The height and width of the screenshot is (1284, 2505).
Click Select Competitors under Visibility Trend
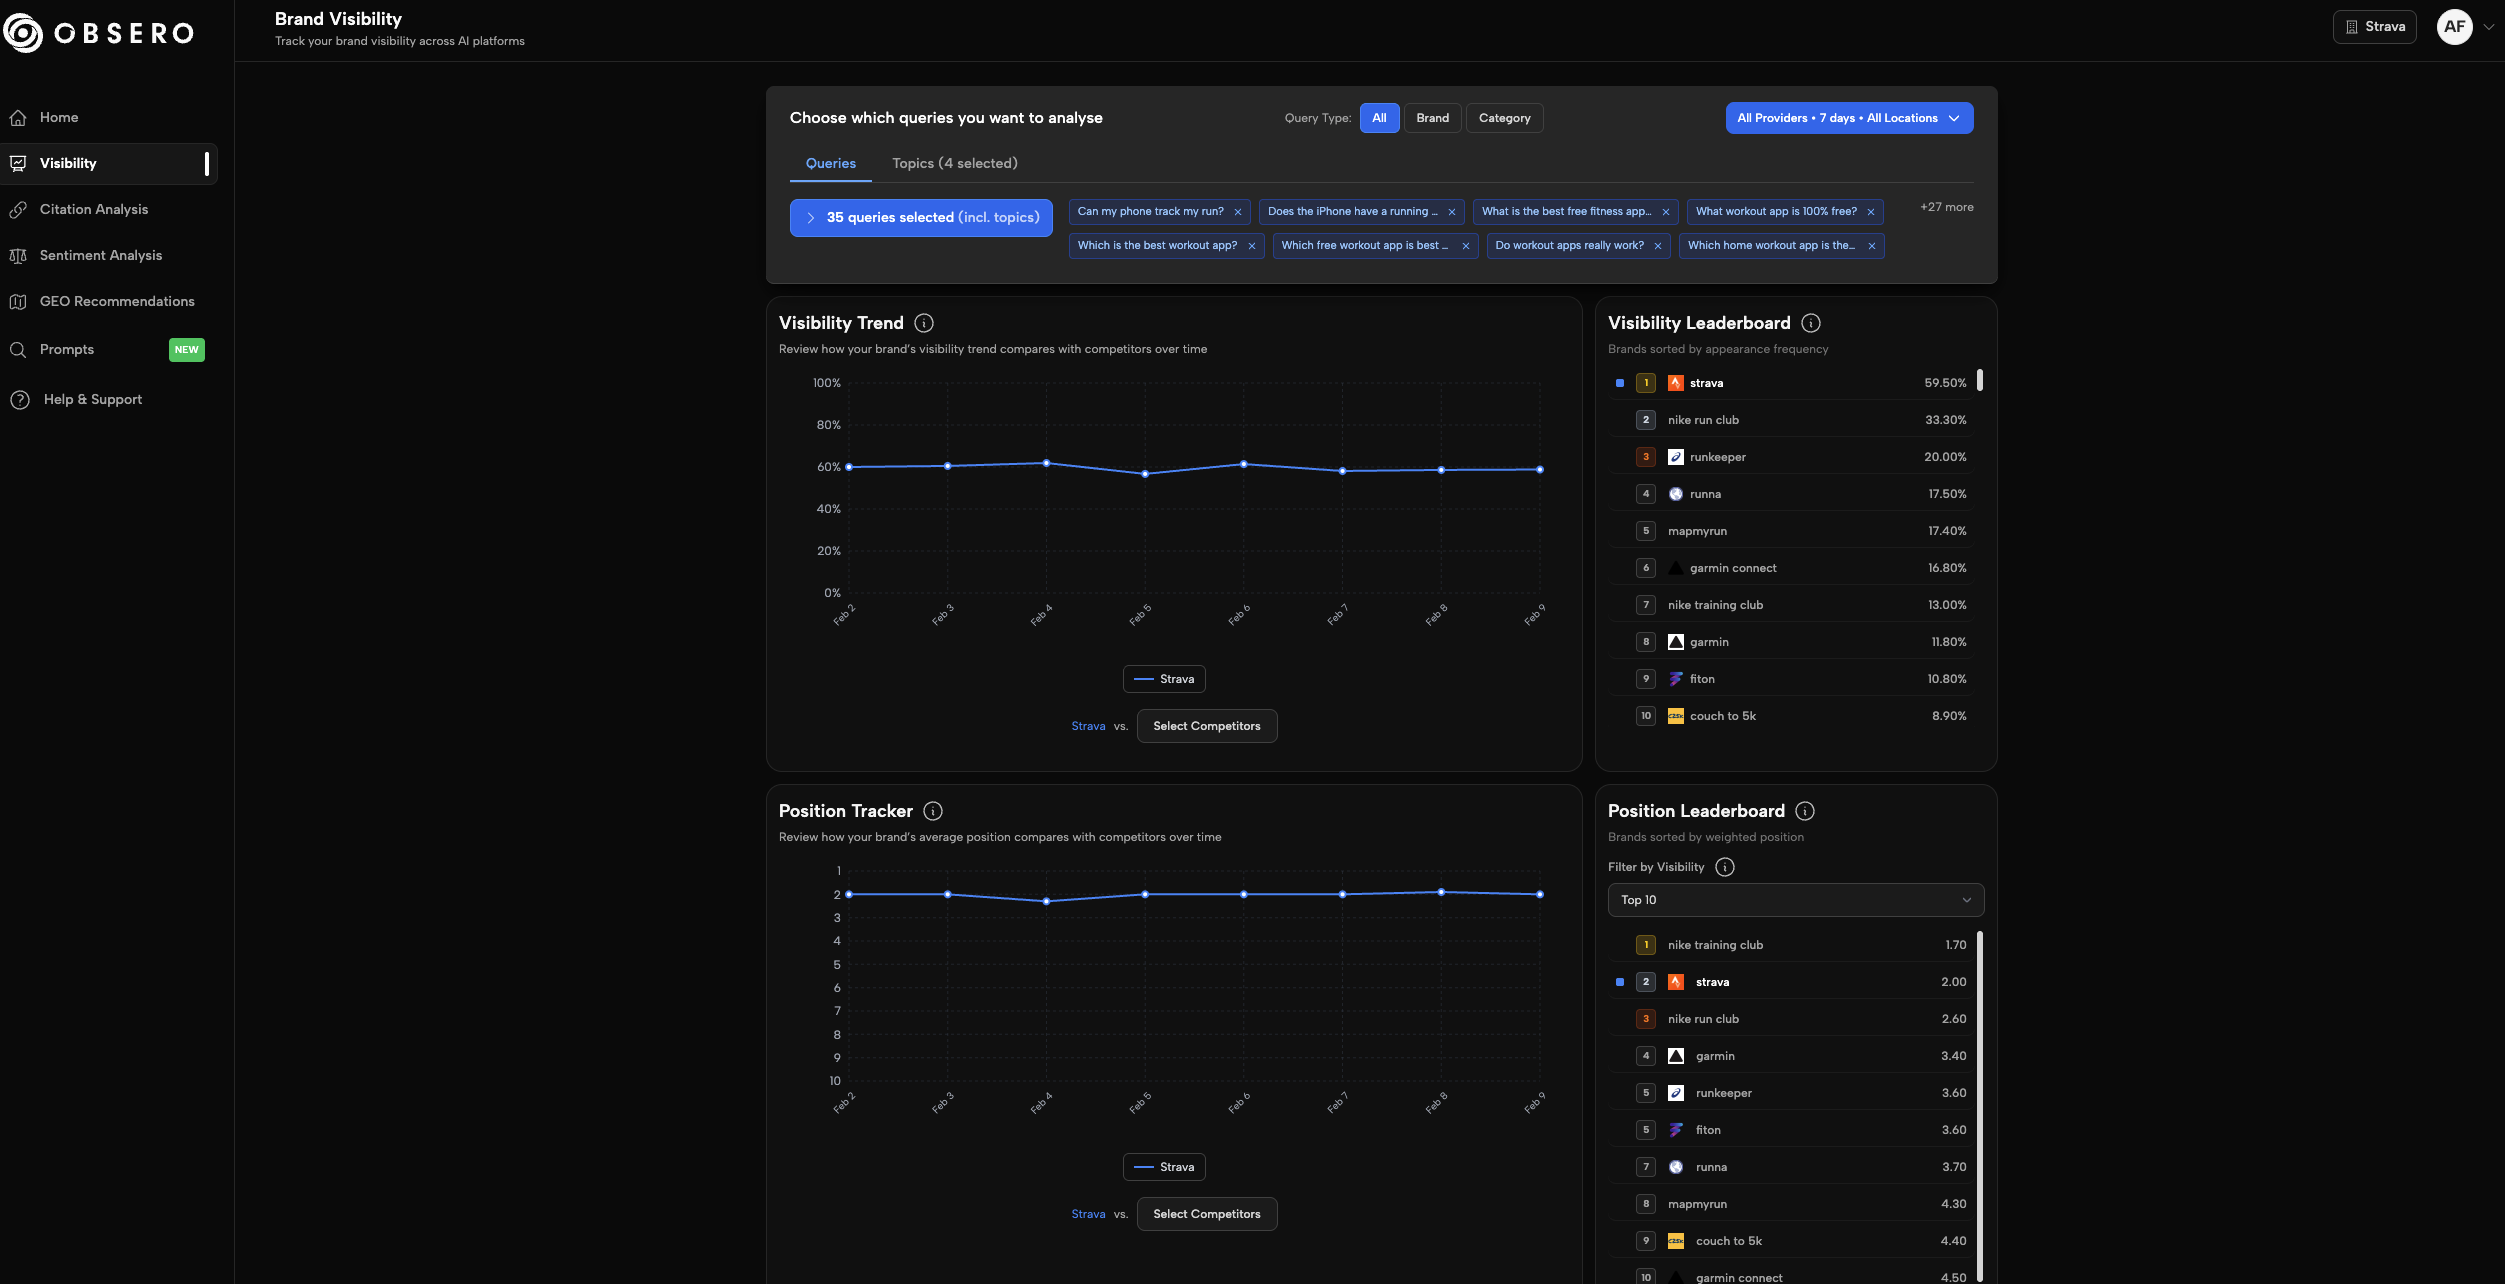tap(1206, 726)
